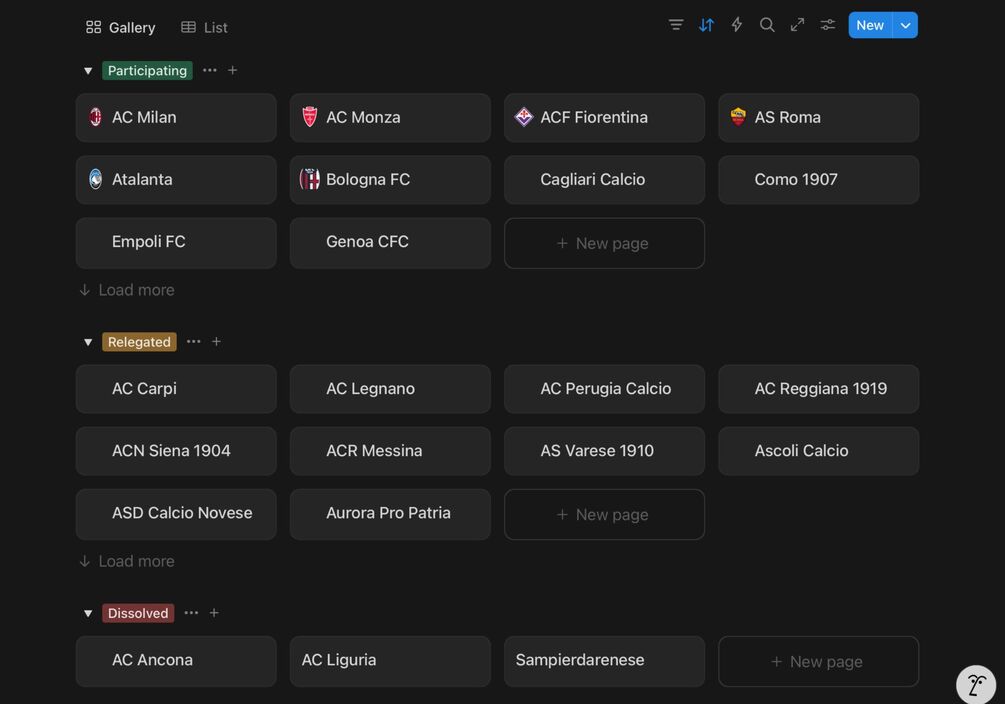The height and width of the screenshot is (704, 1005).
Task: Add page to Relegated group plus
Action: (216, 341)
